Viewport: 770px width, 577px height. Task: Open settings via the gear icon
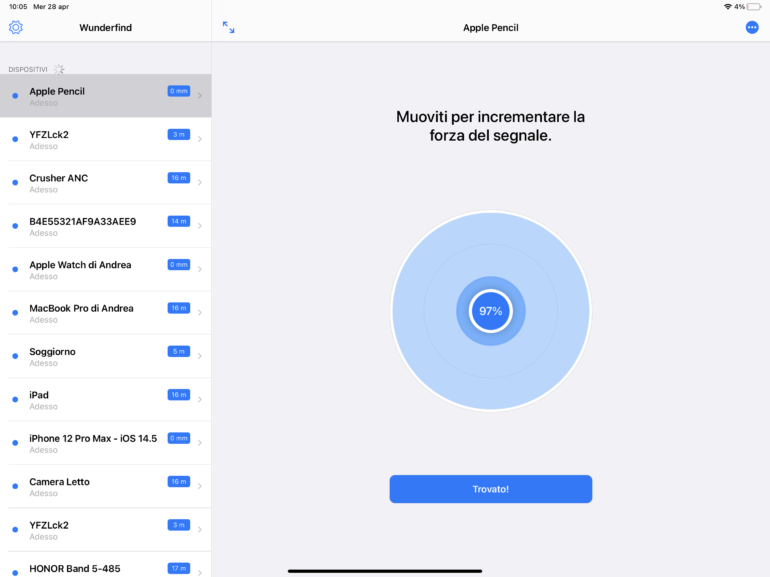tap(16, 27)
